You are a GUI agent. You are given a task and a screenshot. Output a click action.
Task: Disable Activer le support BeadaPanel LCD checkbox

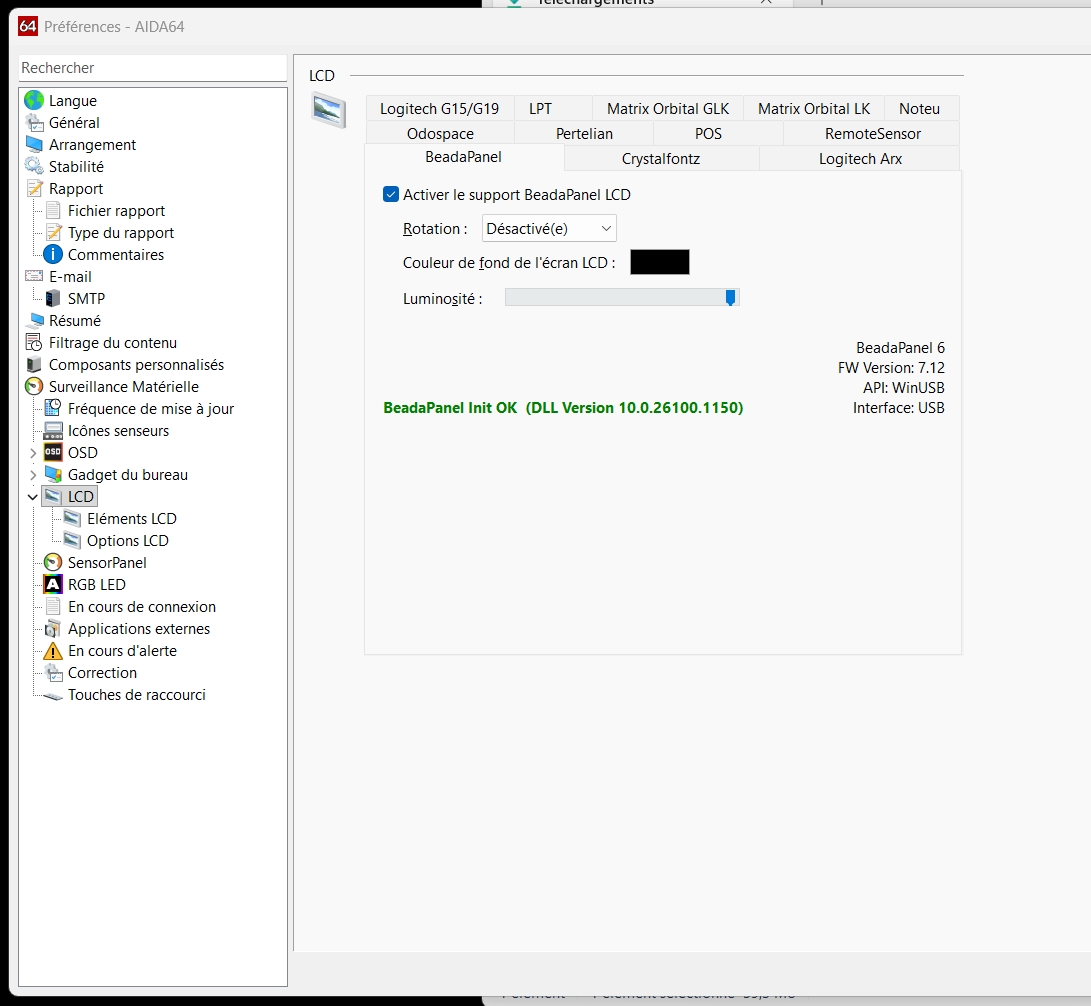pyautogui.click(x=391, y=194)
